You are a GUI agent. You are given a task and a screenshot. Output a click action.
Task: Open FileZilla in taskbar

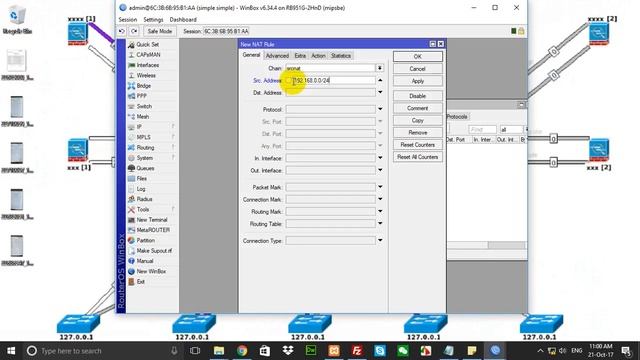357,351
